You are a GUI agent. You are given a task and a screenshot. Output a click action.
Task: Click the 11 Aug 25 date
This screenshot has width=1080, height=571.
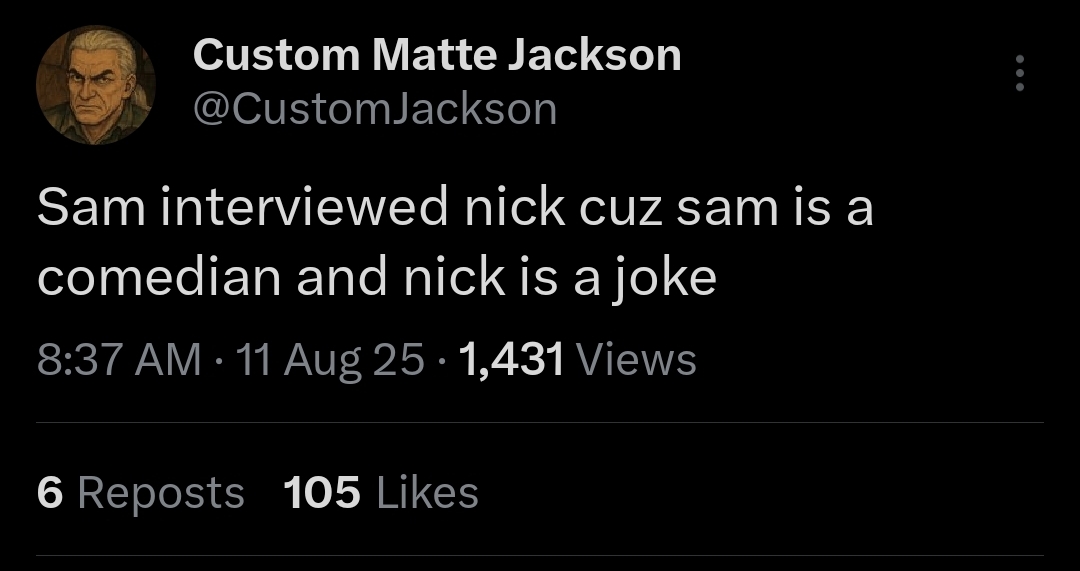click(x=330, y=359)
